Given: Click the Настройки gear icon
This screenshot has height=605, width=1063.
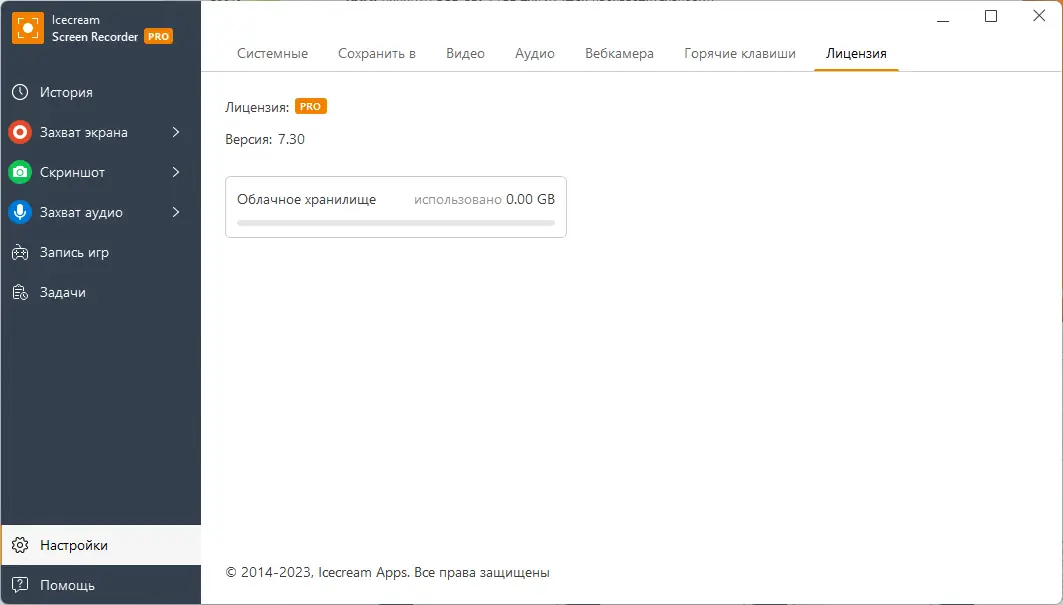Looking at the screenshot, I should tap(20, 545).
